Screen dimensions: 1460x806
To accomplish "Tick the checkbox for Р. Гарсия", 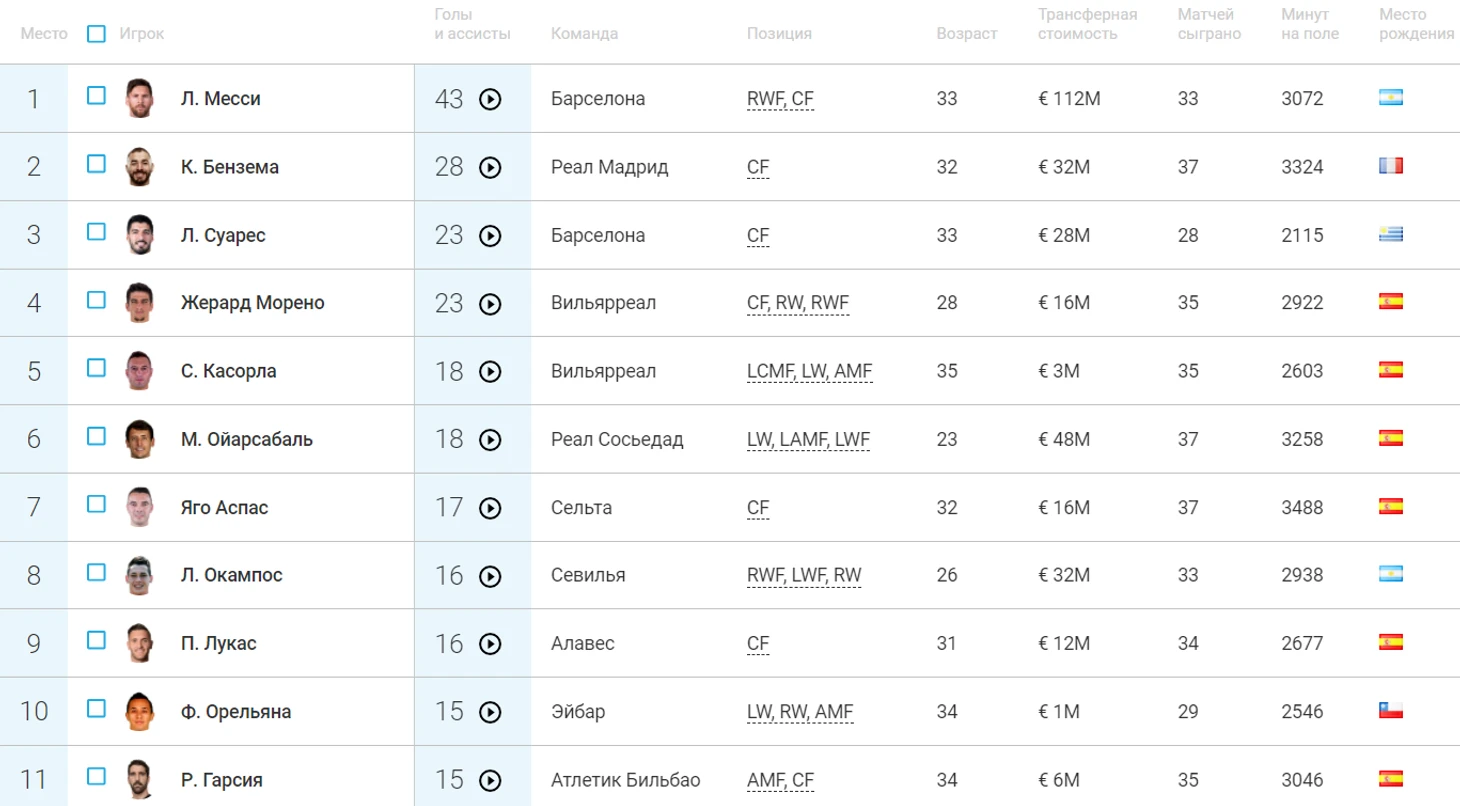I will [96, 776].
